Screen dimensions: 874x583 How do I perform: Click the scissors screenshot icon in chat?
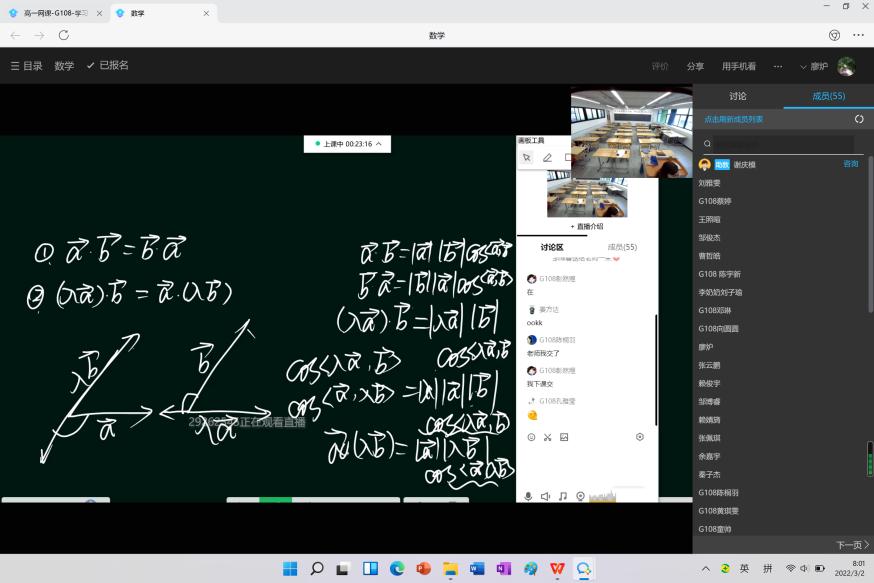[x=547, y=437]
